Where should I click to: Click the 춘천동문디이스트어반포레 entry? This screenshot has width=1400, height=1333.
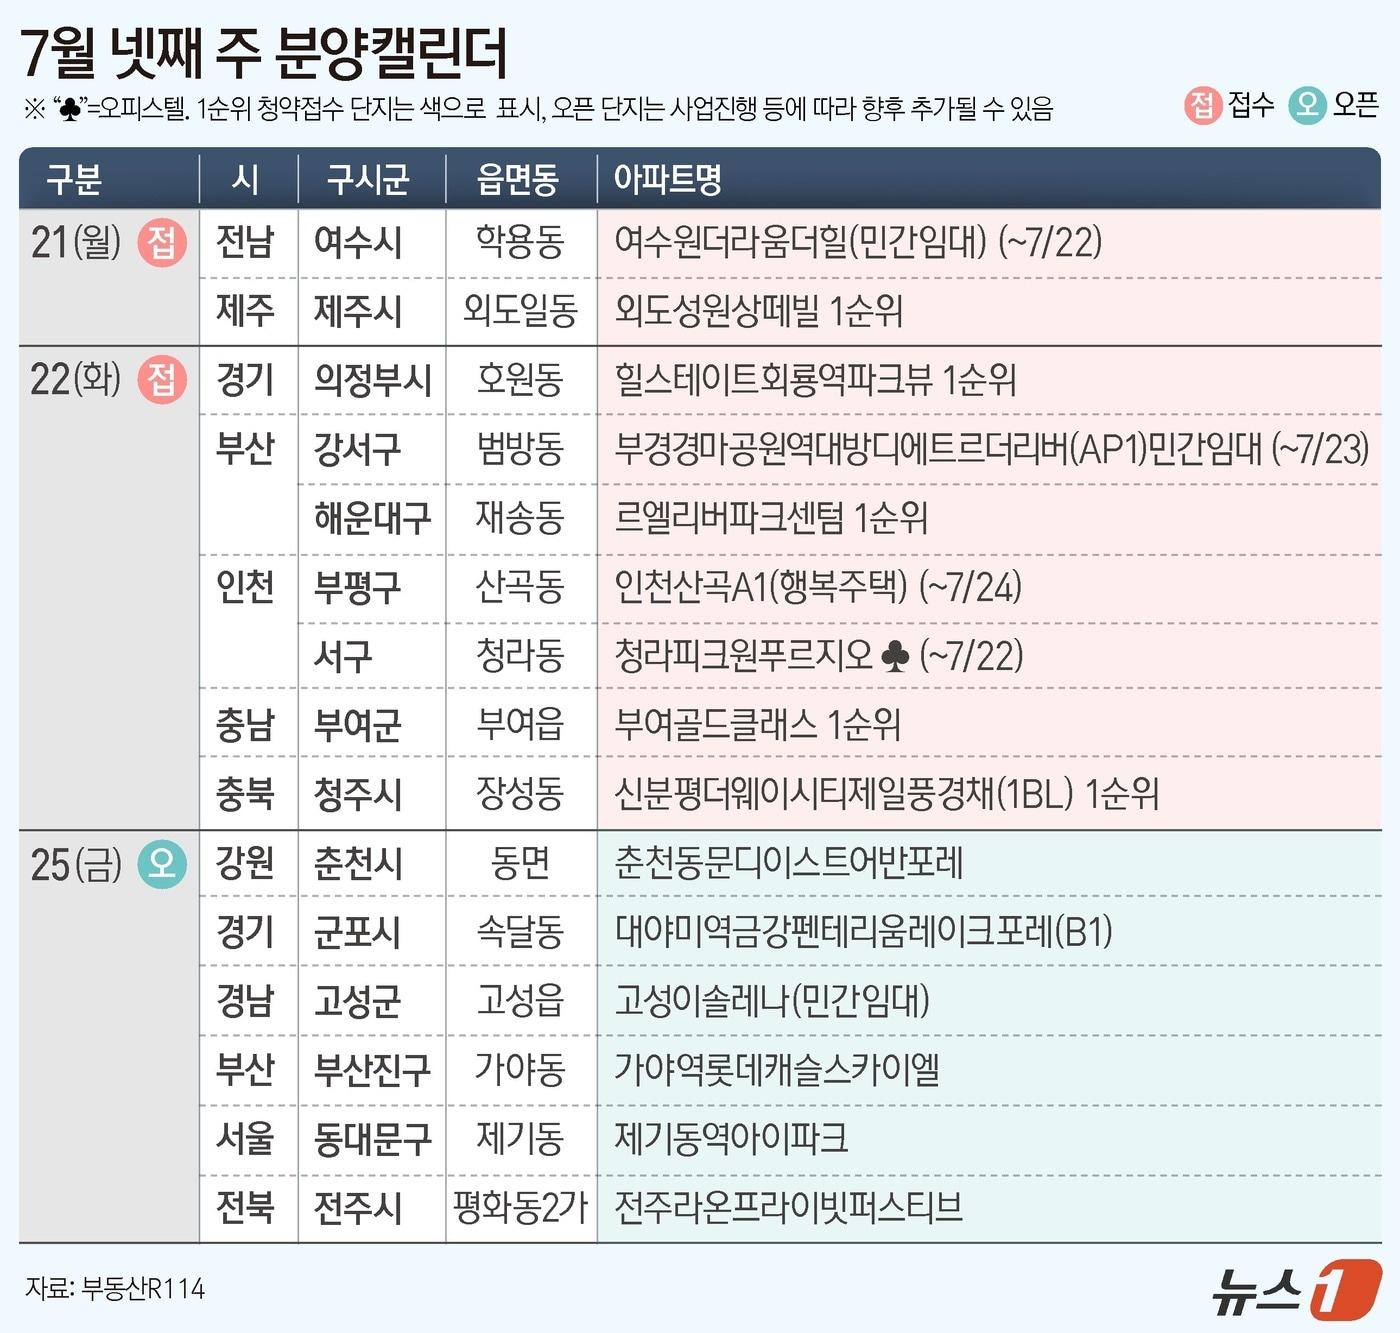point(788,864)
